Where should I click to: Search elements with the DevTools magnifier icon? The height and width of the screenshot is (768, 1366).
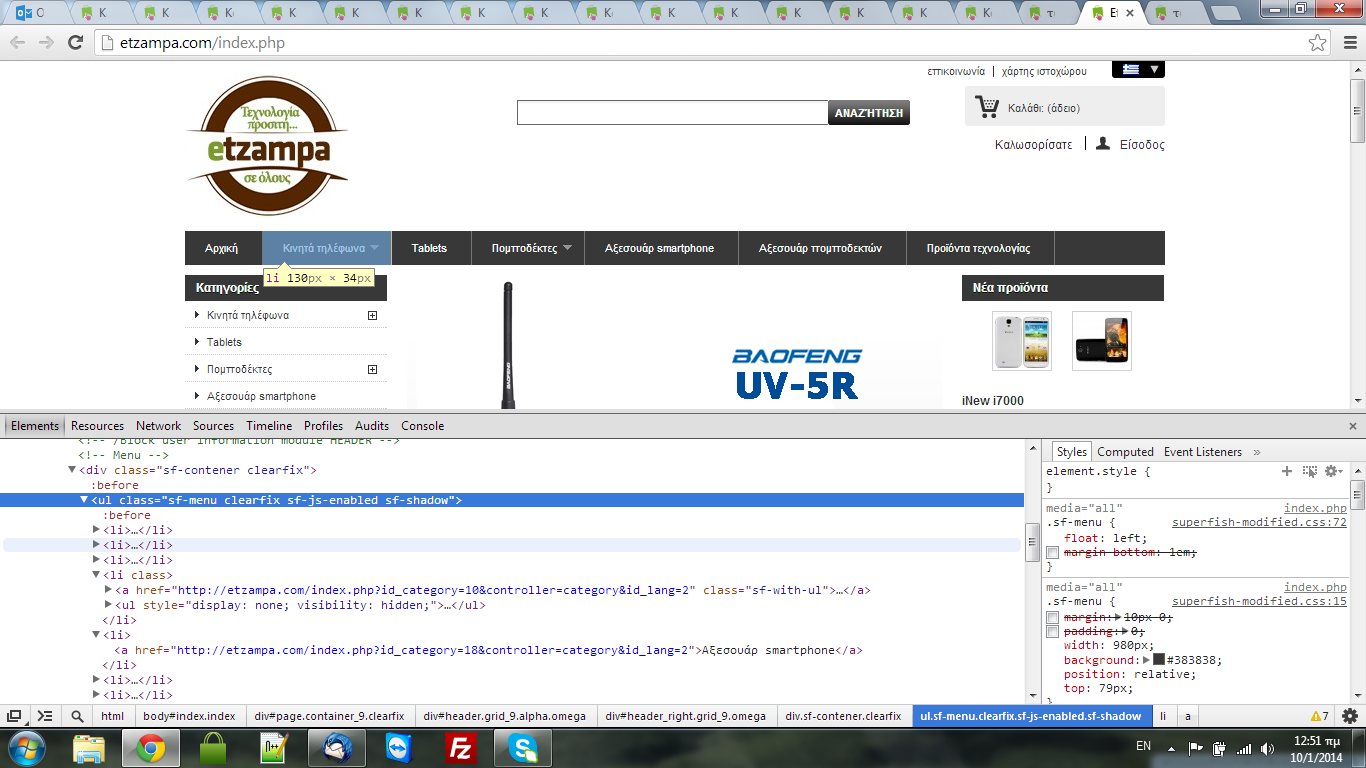(x=77, y=716)
